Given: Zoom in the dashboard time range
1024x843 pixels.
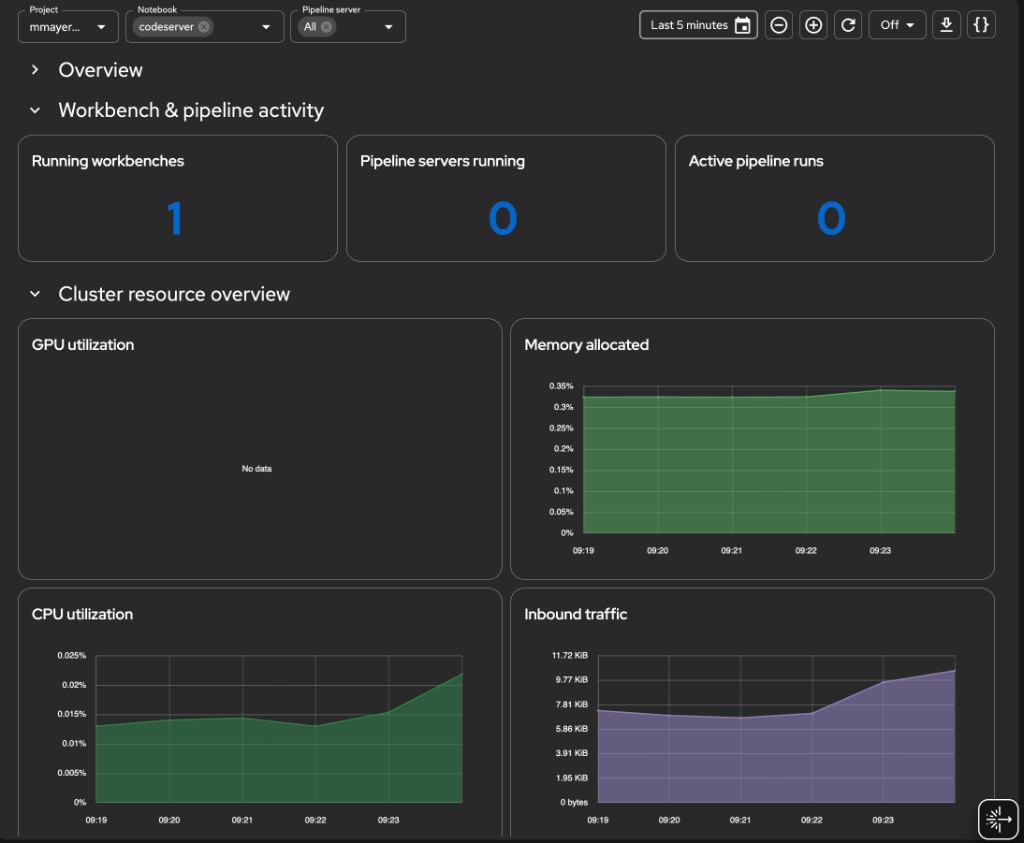Looking at the screenshot, I should pyautogui.click(x=813, y=24).
